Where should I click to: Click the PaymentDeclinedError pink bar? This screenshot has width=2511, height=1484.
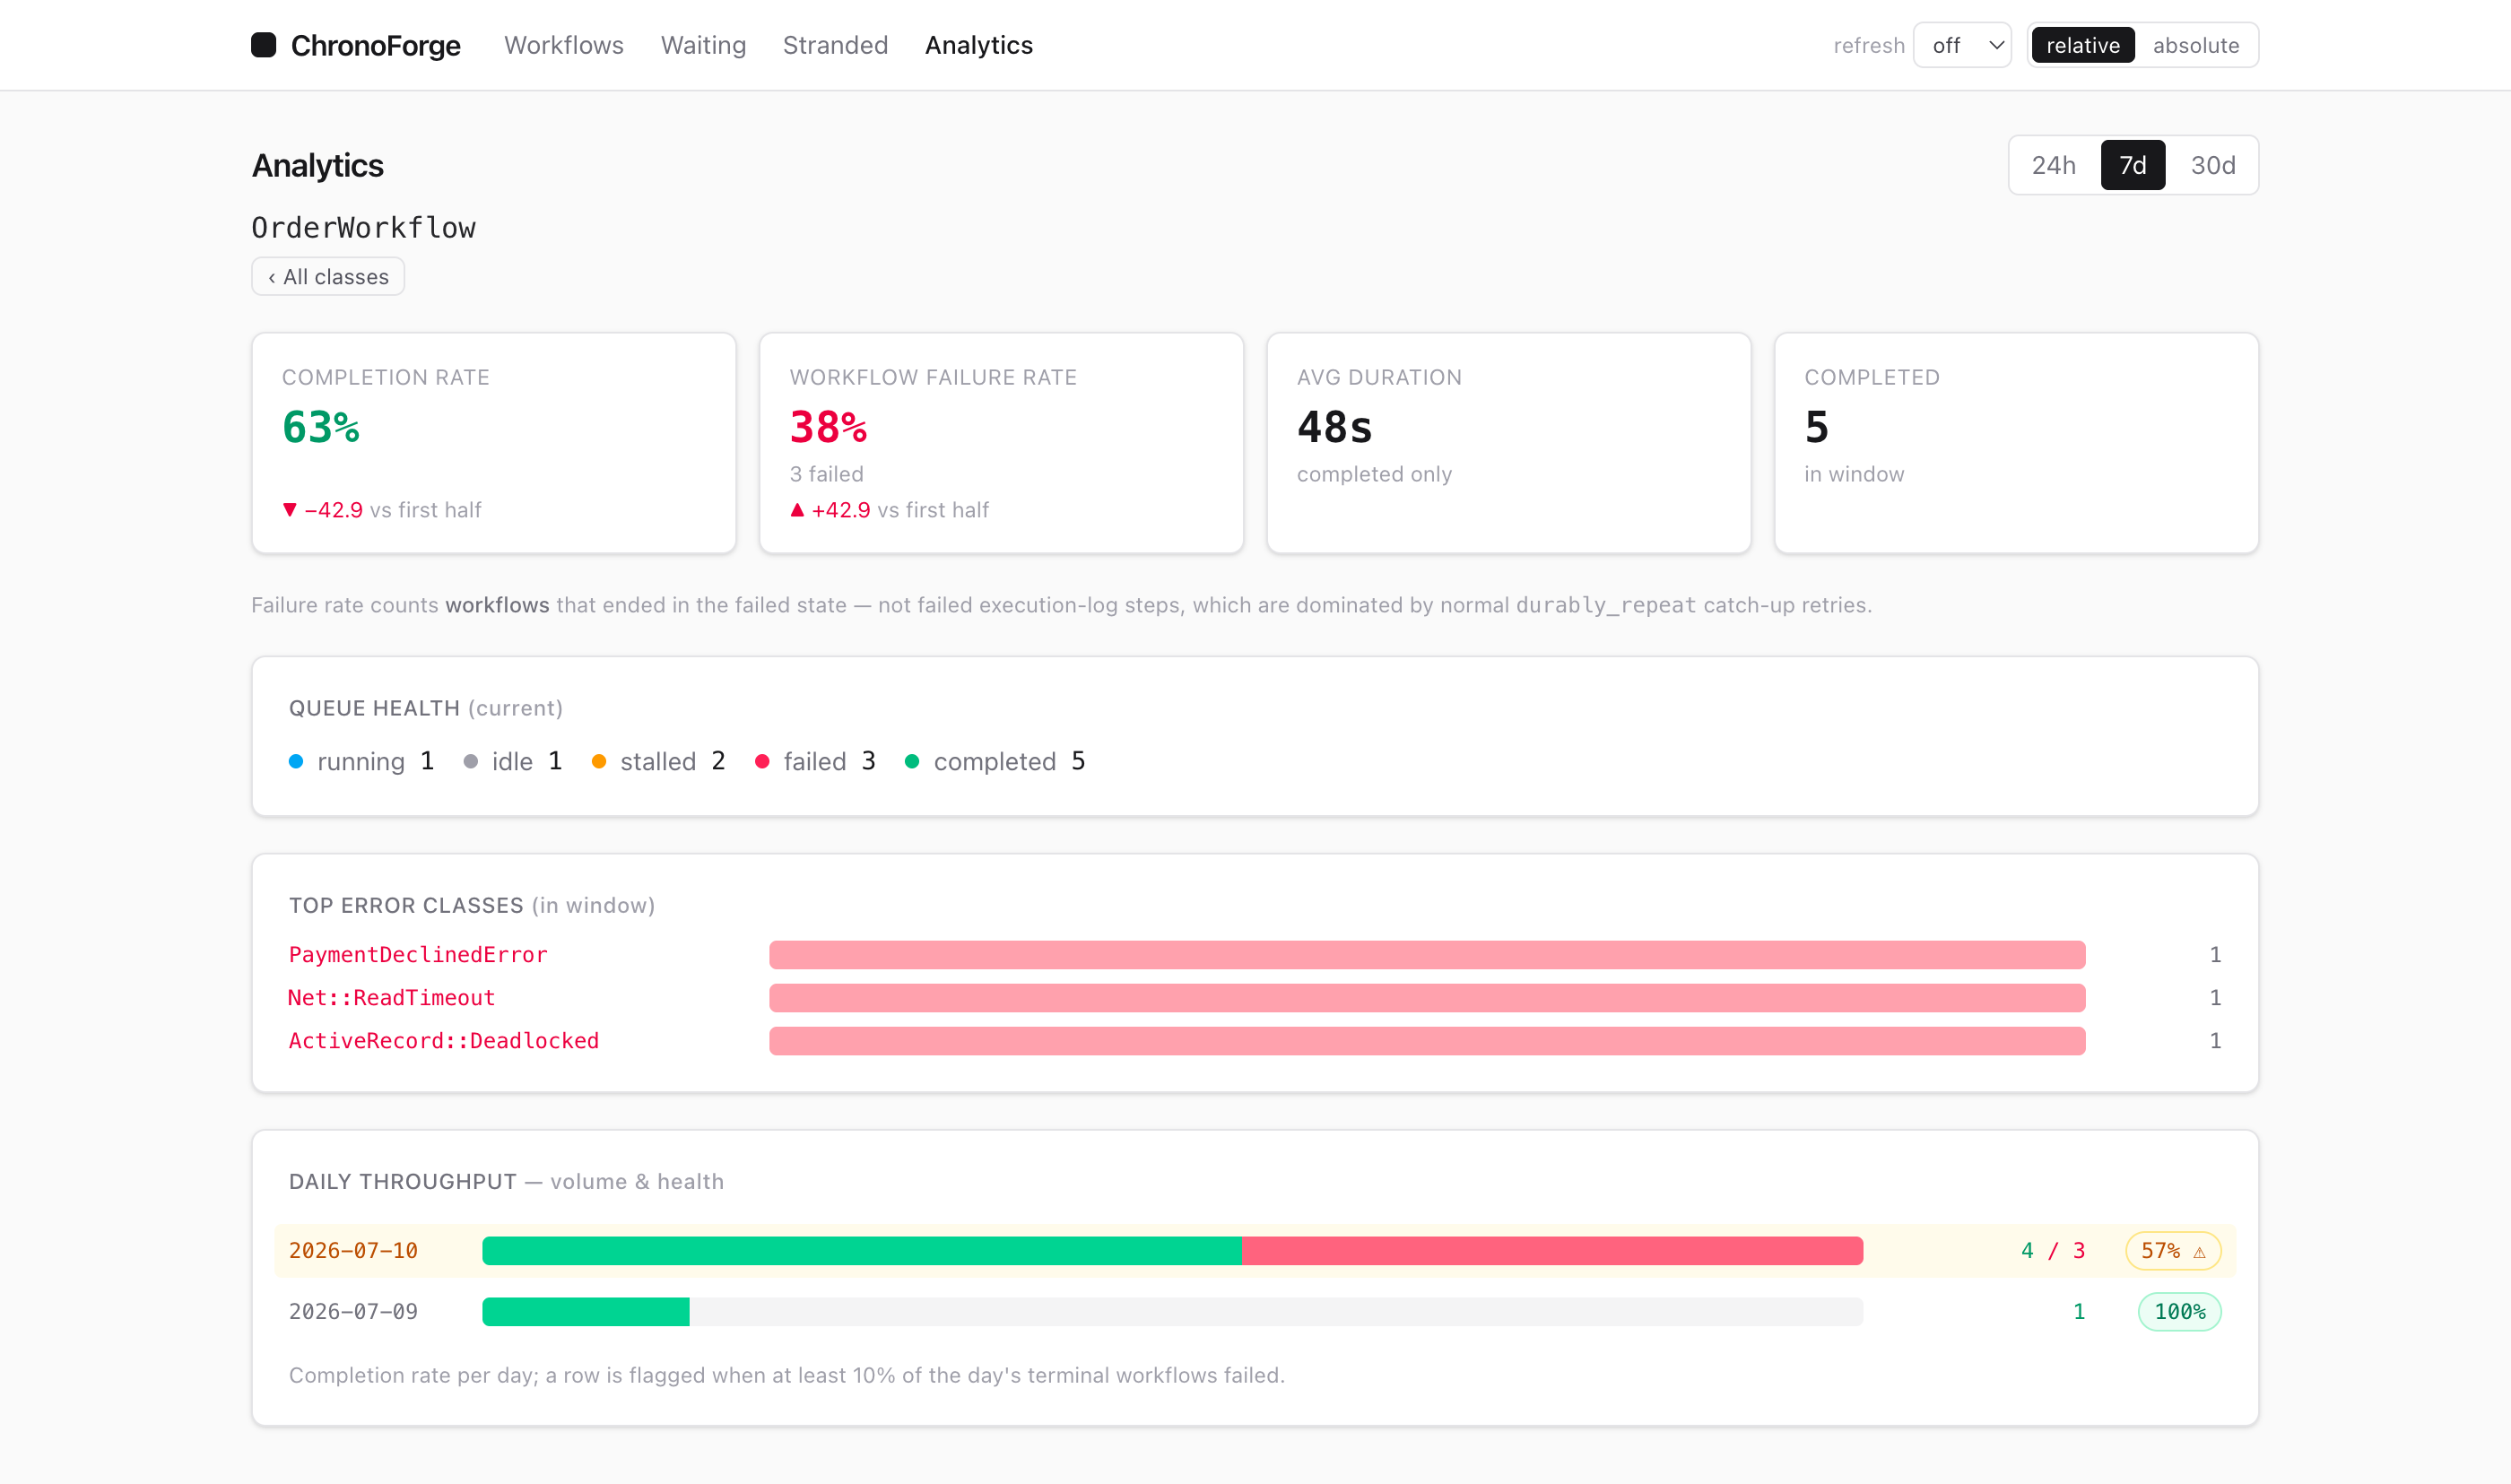[x=1427, y=954]
